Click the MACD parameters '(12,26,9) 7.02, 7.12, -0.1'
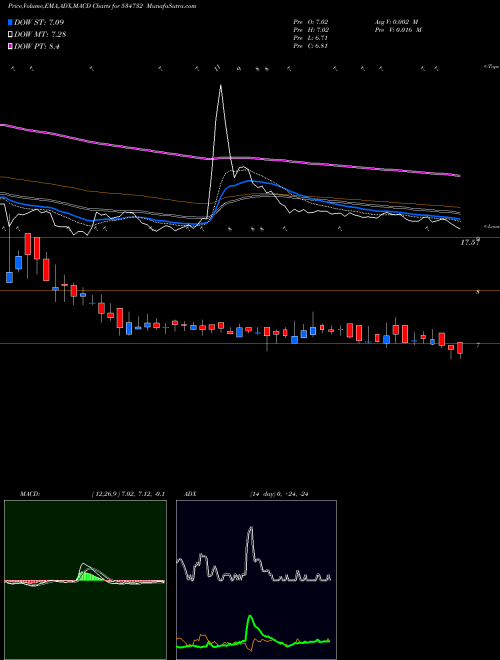 pos(128,494)
